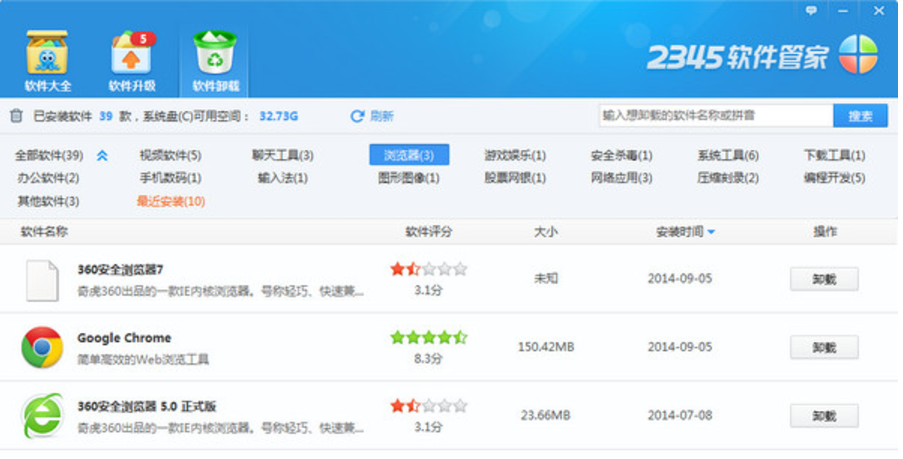The image size is (903, 459).
Task: Select the 图形图像(1) category
Action: click(408, 178)
